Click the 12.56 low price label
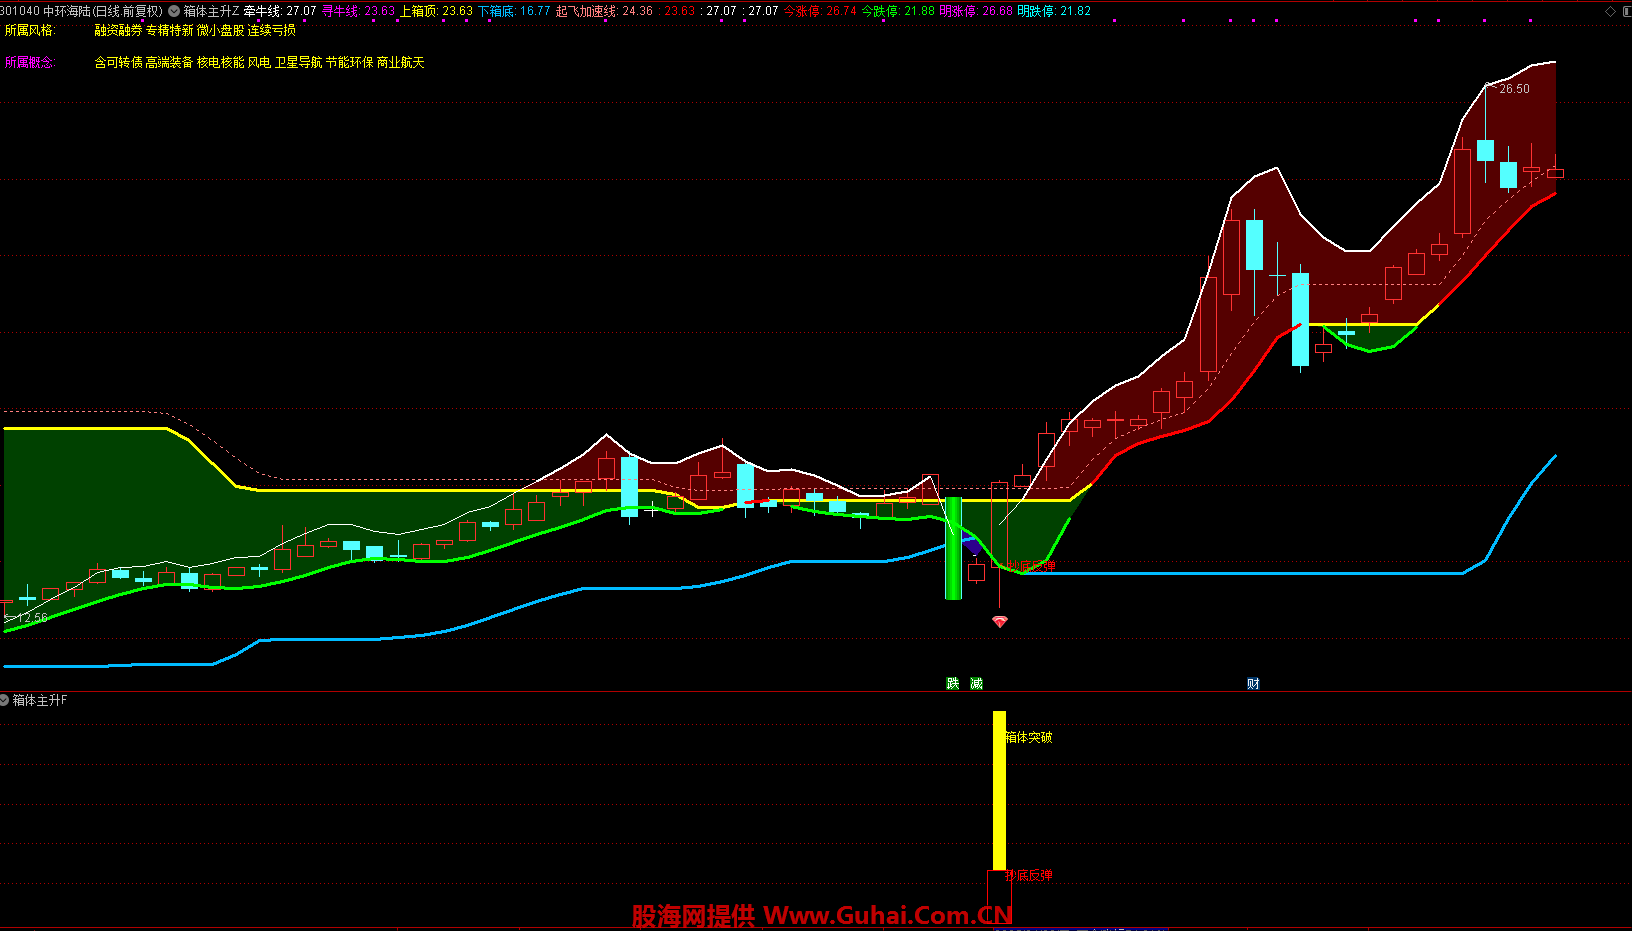Viewport: 1632px width, 931px height. coord(32,618)
